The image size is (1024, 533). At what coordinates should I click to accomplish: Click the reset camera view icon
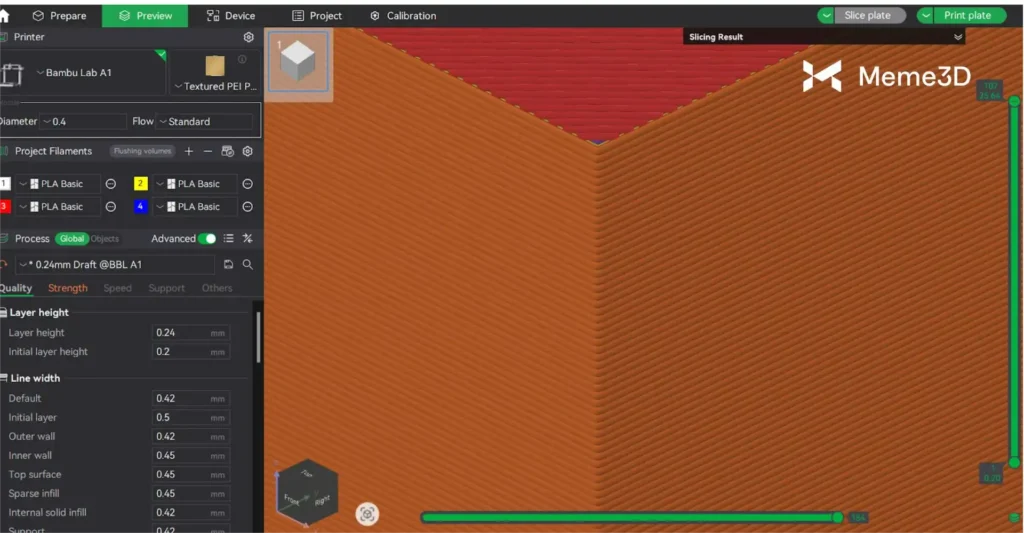(x=367, y=514)
